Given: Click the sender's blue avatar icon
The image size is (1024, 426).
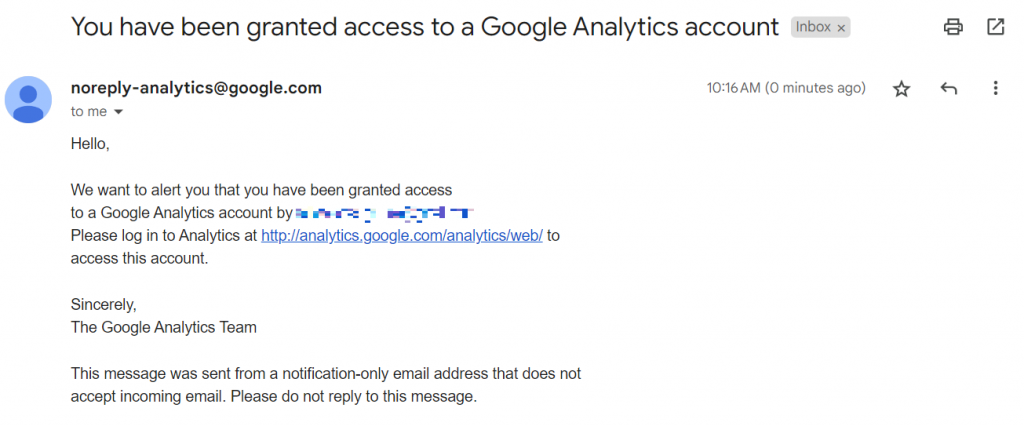Looking at the screenshot, I should [29, 99].
